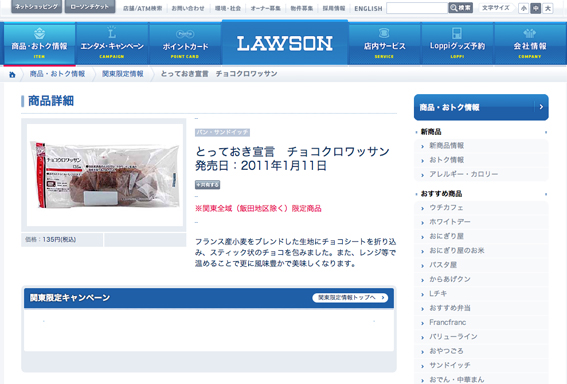This screenshot has height=384, width=567.
Task: Collapse the 新商品 sidebar section
Action: pyautogui.click(x=546, y=132)
